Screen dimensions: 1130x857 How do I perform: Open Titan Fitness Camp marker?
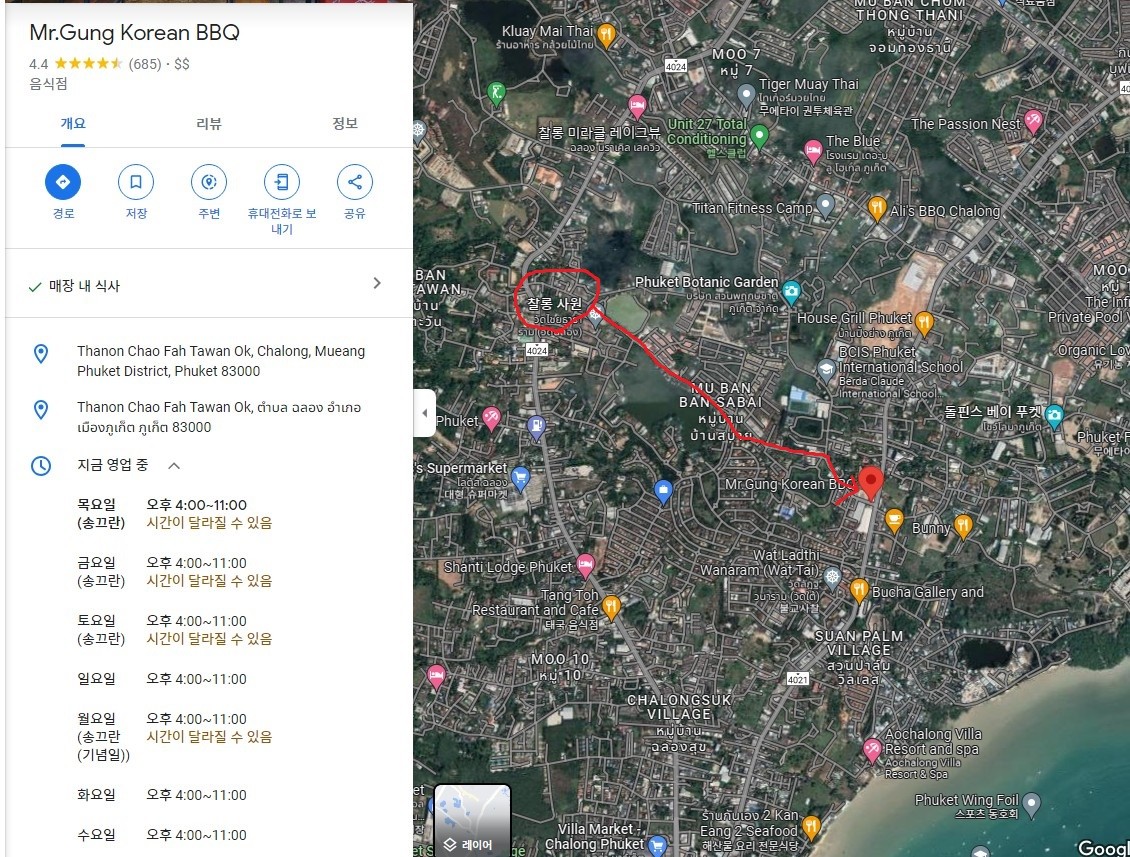click(x=825, y=205)
